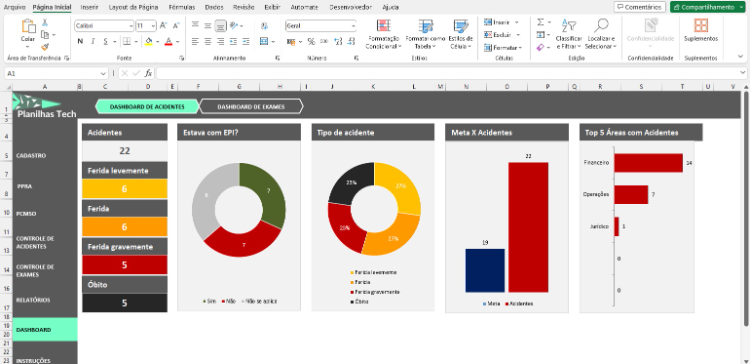Toggle middle vertical alignment

coord(208,26)
